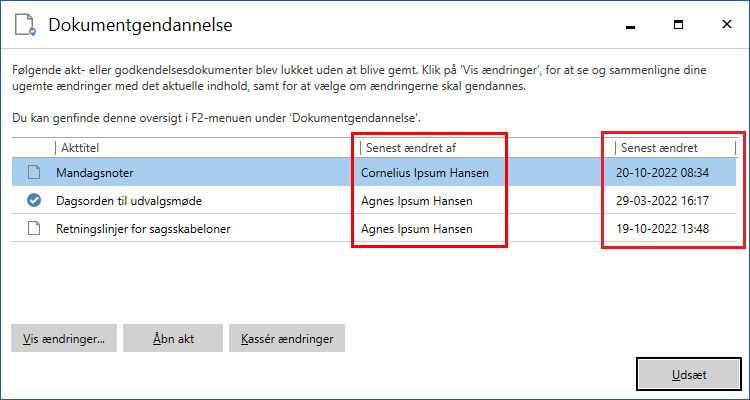Sort by the 'Senest ændret' date column header
The image size is (750, 400).
pyautogui.click(x=659, y=148)
